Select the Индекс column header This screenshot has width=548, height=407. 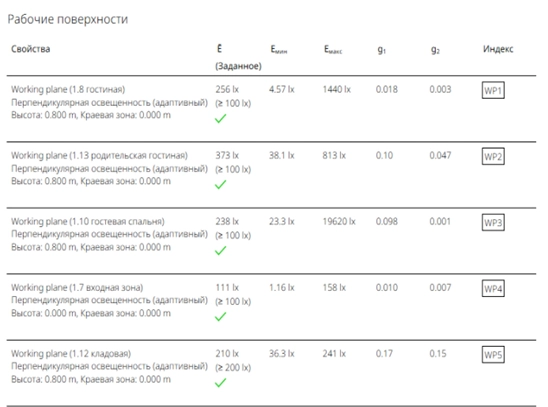(498, 49)
